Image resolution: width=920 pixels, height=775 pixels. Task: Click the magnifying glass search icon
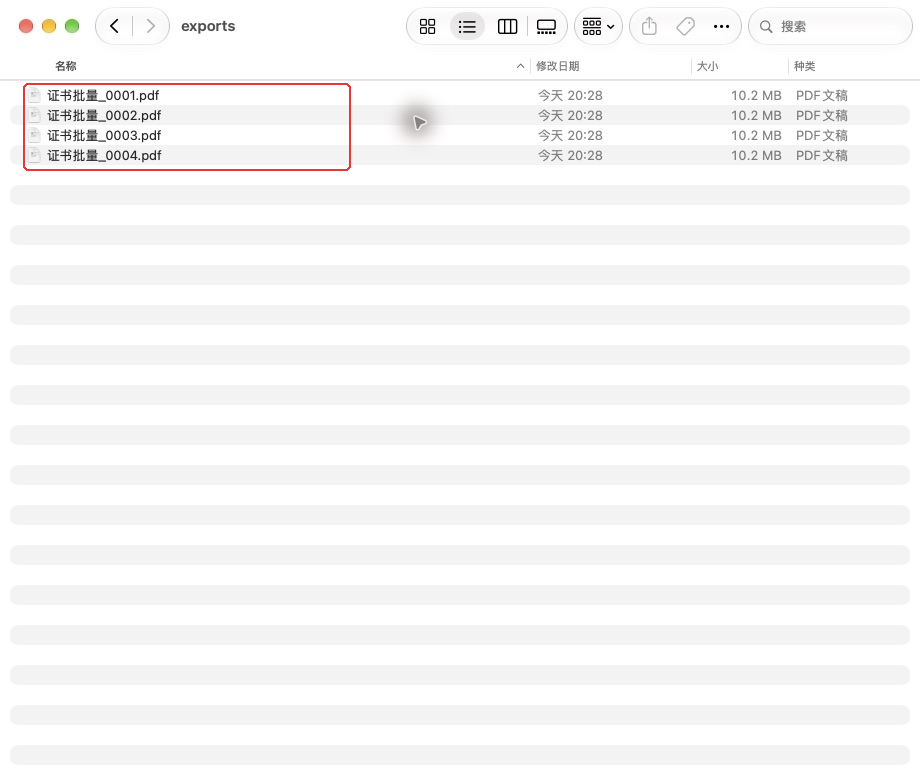(x=766, y=26)
